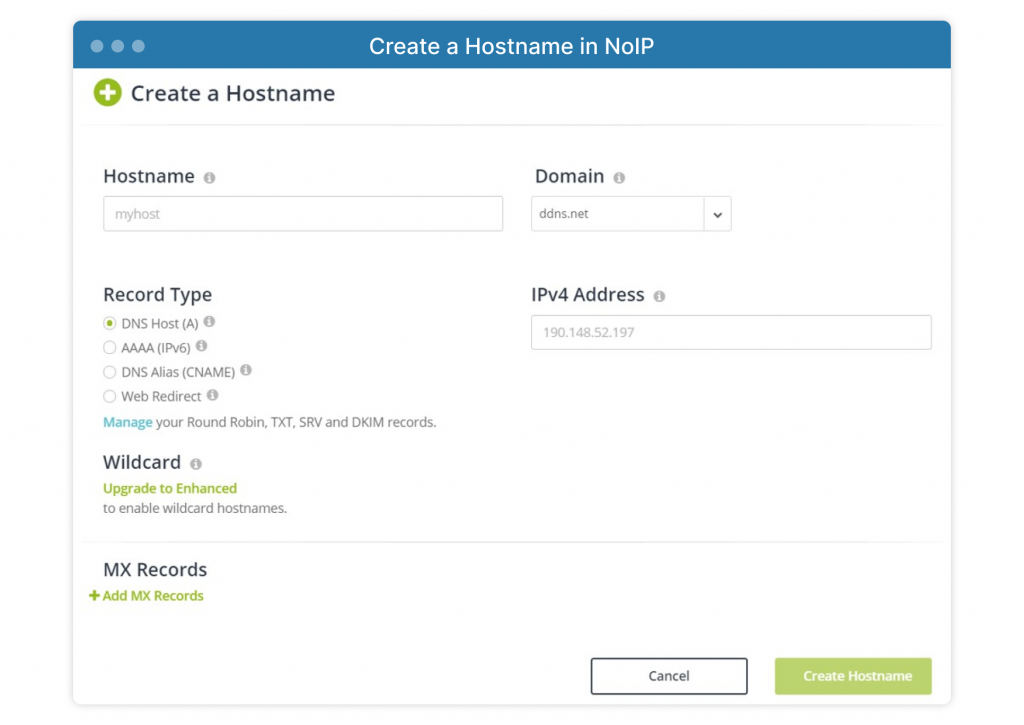The height and width of the screenshot is (725, 1024).
Task: Pick the Web Redirect radio button
Action: pyautogui.click(x=110, y=396)
